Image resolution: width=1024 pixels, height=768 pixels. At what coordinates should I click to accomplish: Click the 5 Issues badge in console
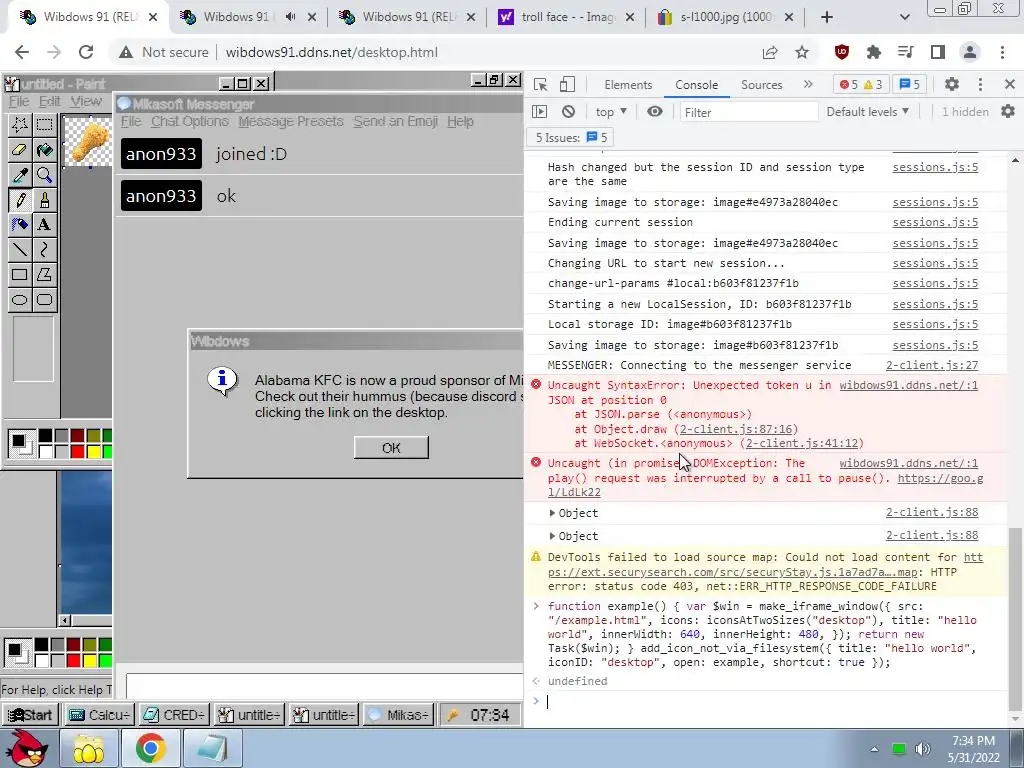pyautogui.click(x=571, y=138)
